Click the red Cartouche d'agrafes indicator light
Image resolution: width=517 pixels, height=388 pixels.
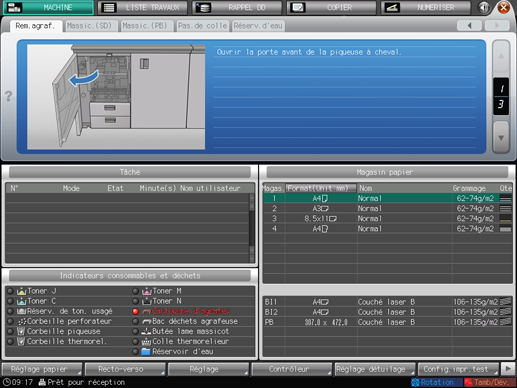click(x=135, y=311)
